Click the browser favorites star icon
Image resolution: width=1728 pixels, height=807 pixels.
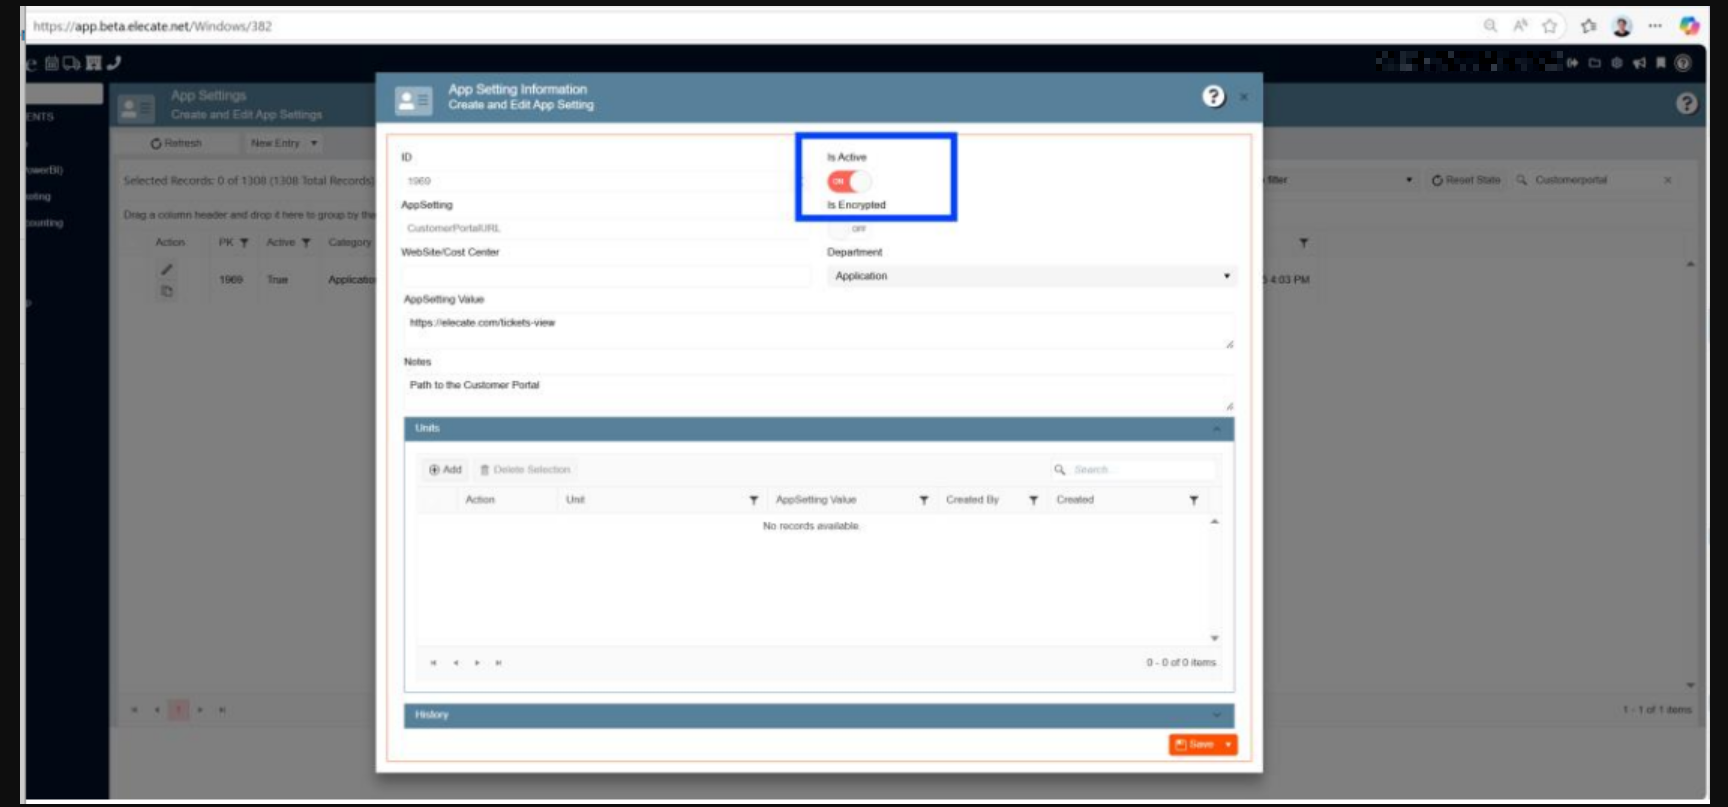click(1550, 26)
